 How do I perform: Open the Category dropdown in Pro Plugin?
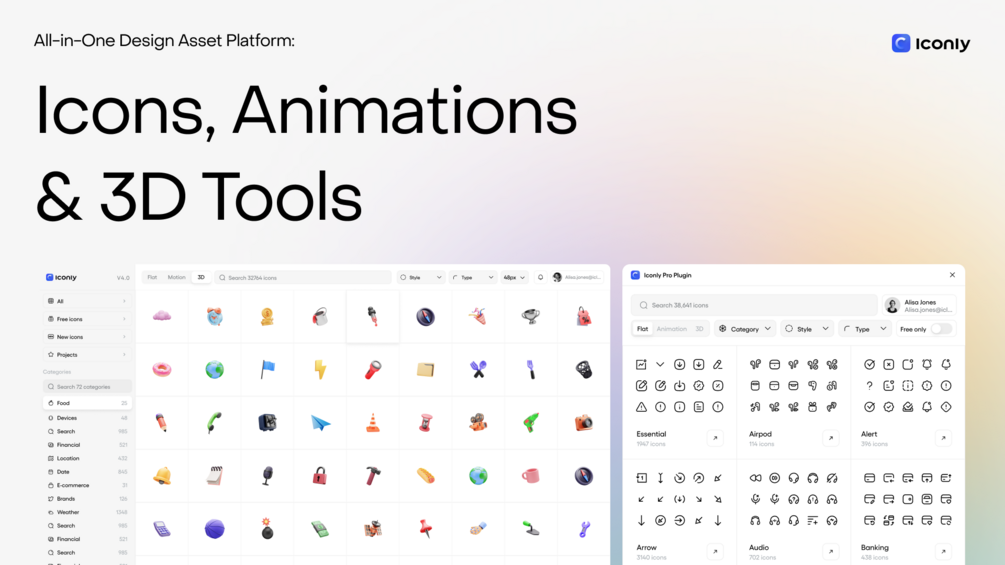click(745, 329)
